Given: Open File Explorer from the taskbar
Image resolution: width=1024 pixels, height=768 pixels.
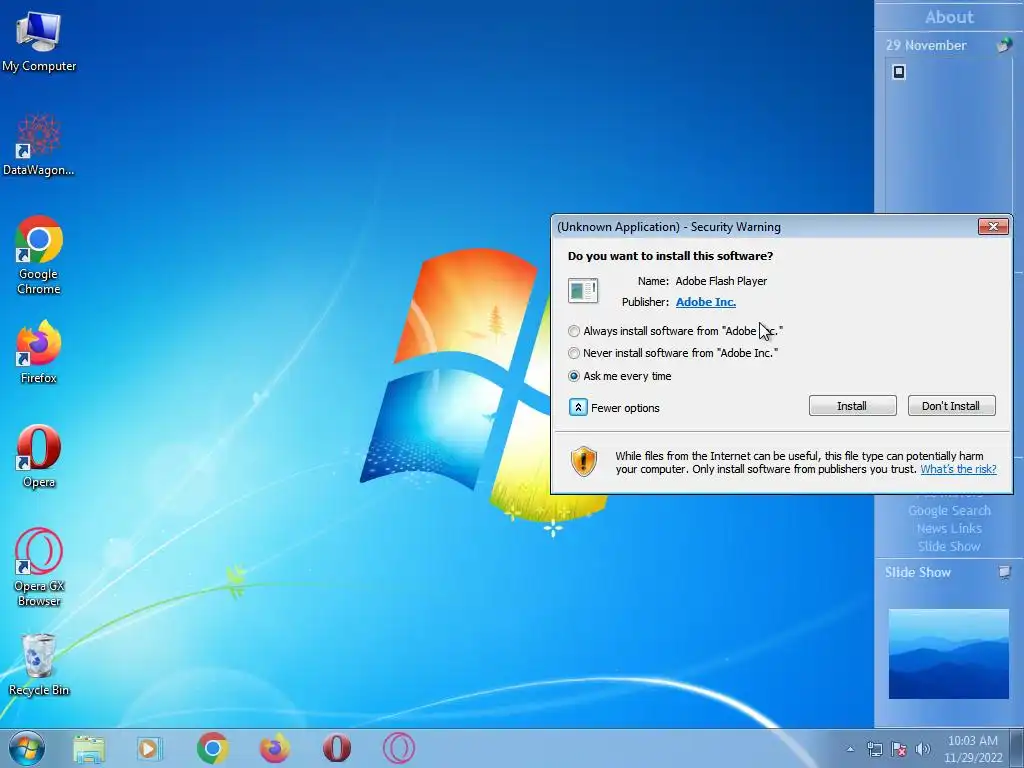Looking at the screenshot, I should tap(89, 748).
